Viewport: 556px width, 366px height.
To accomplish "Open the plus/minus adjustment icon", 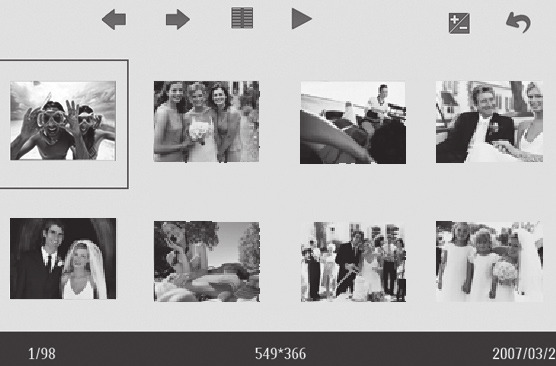I will point(459,24).
